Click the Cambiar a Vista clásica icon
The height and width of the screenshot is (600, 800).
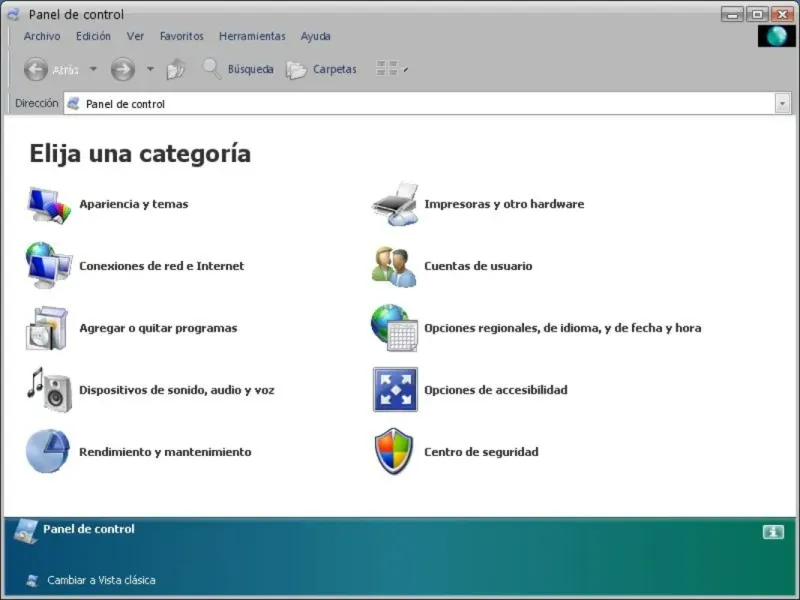[33, 580]
